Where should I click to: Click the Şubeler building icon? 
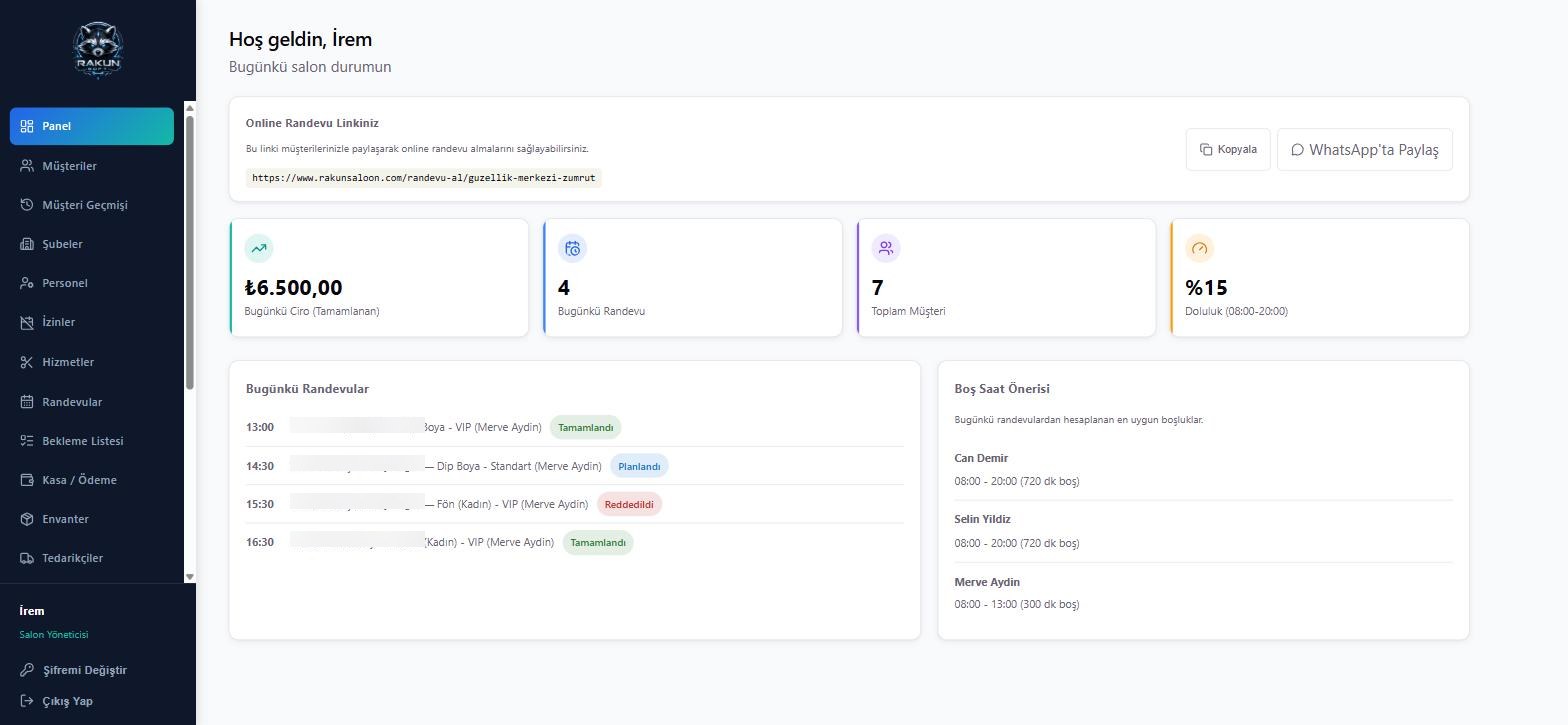27,244
